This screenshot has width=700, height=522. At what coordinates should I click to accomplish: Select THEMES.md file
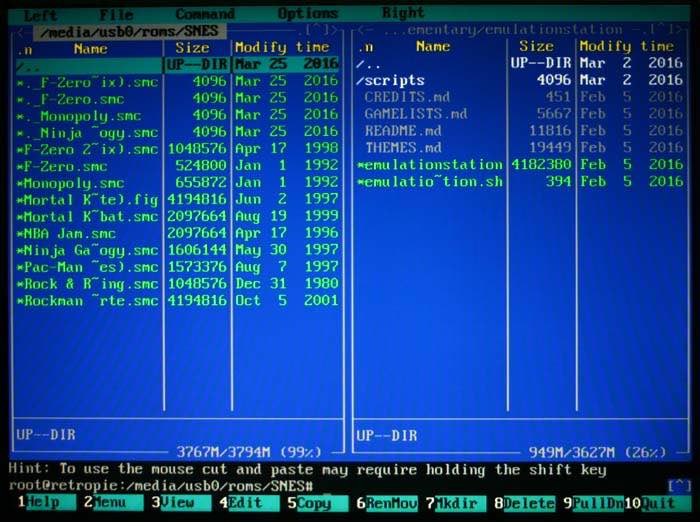[x=520, y=148]
